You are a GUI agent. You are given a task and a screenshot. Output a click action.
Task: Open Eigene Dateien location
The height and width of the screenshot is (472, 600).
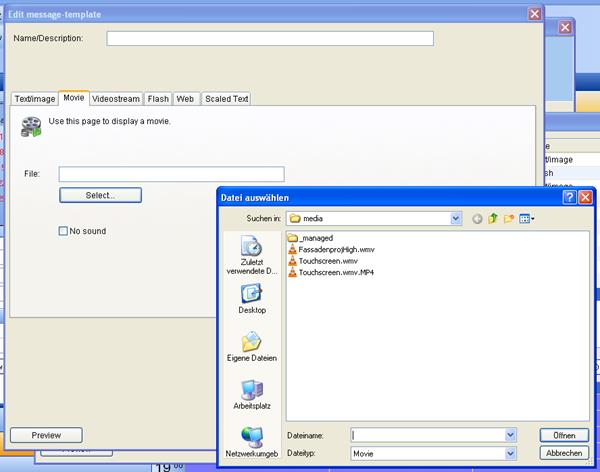coord(251,345)
